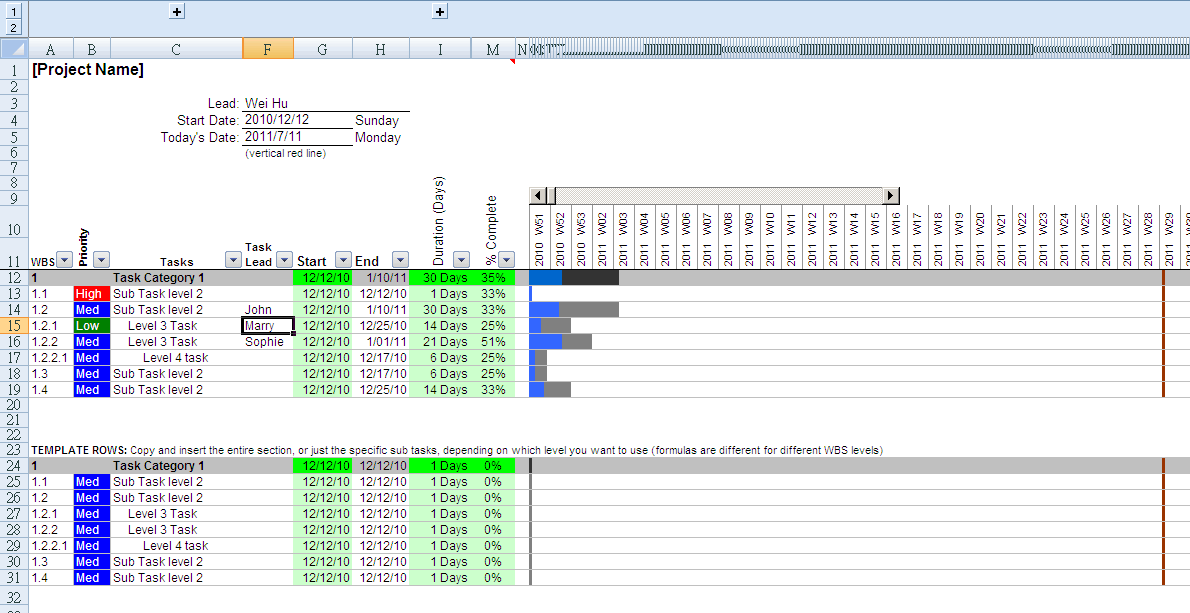Open the % Complete filter dropdown
The image size is (1190, 613).
506,260
